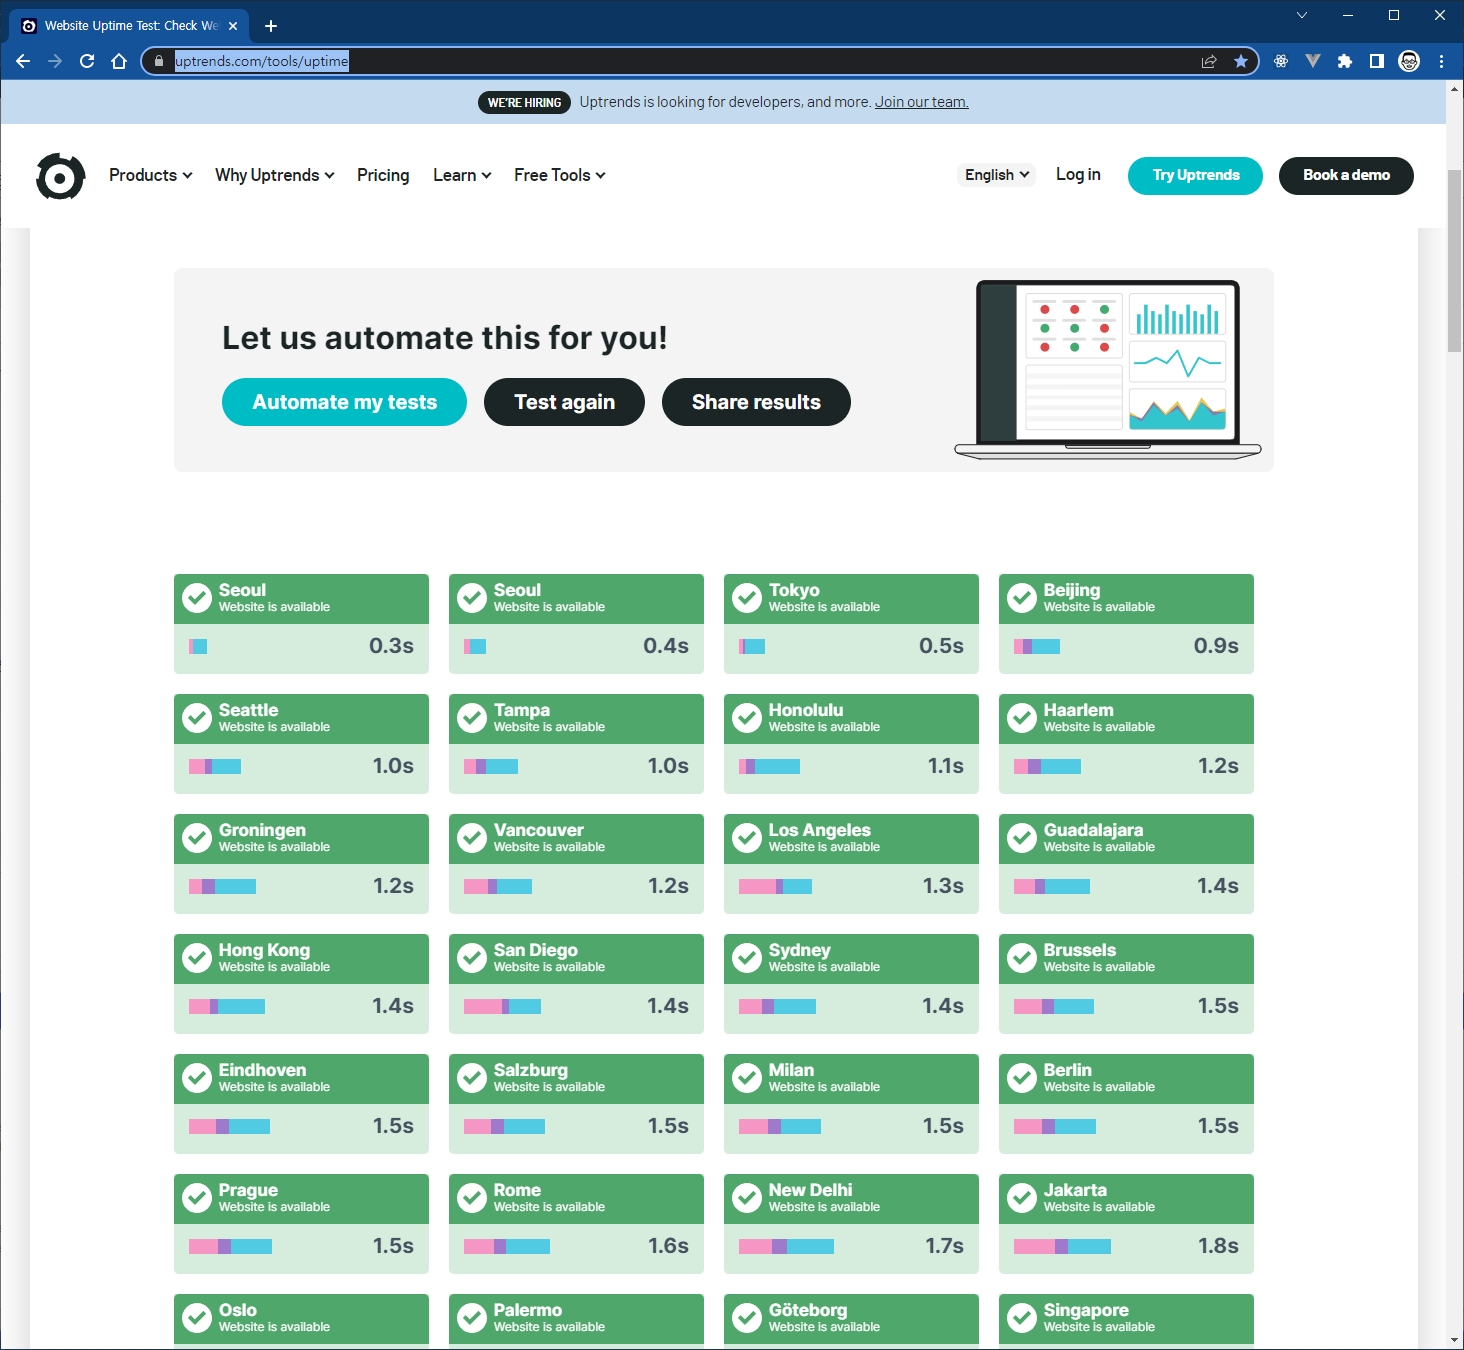Click the share page icon in address bar

coord(1209,61)
